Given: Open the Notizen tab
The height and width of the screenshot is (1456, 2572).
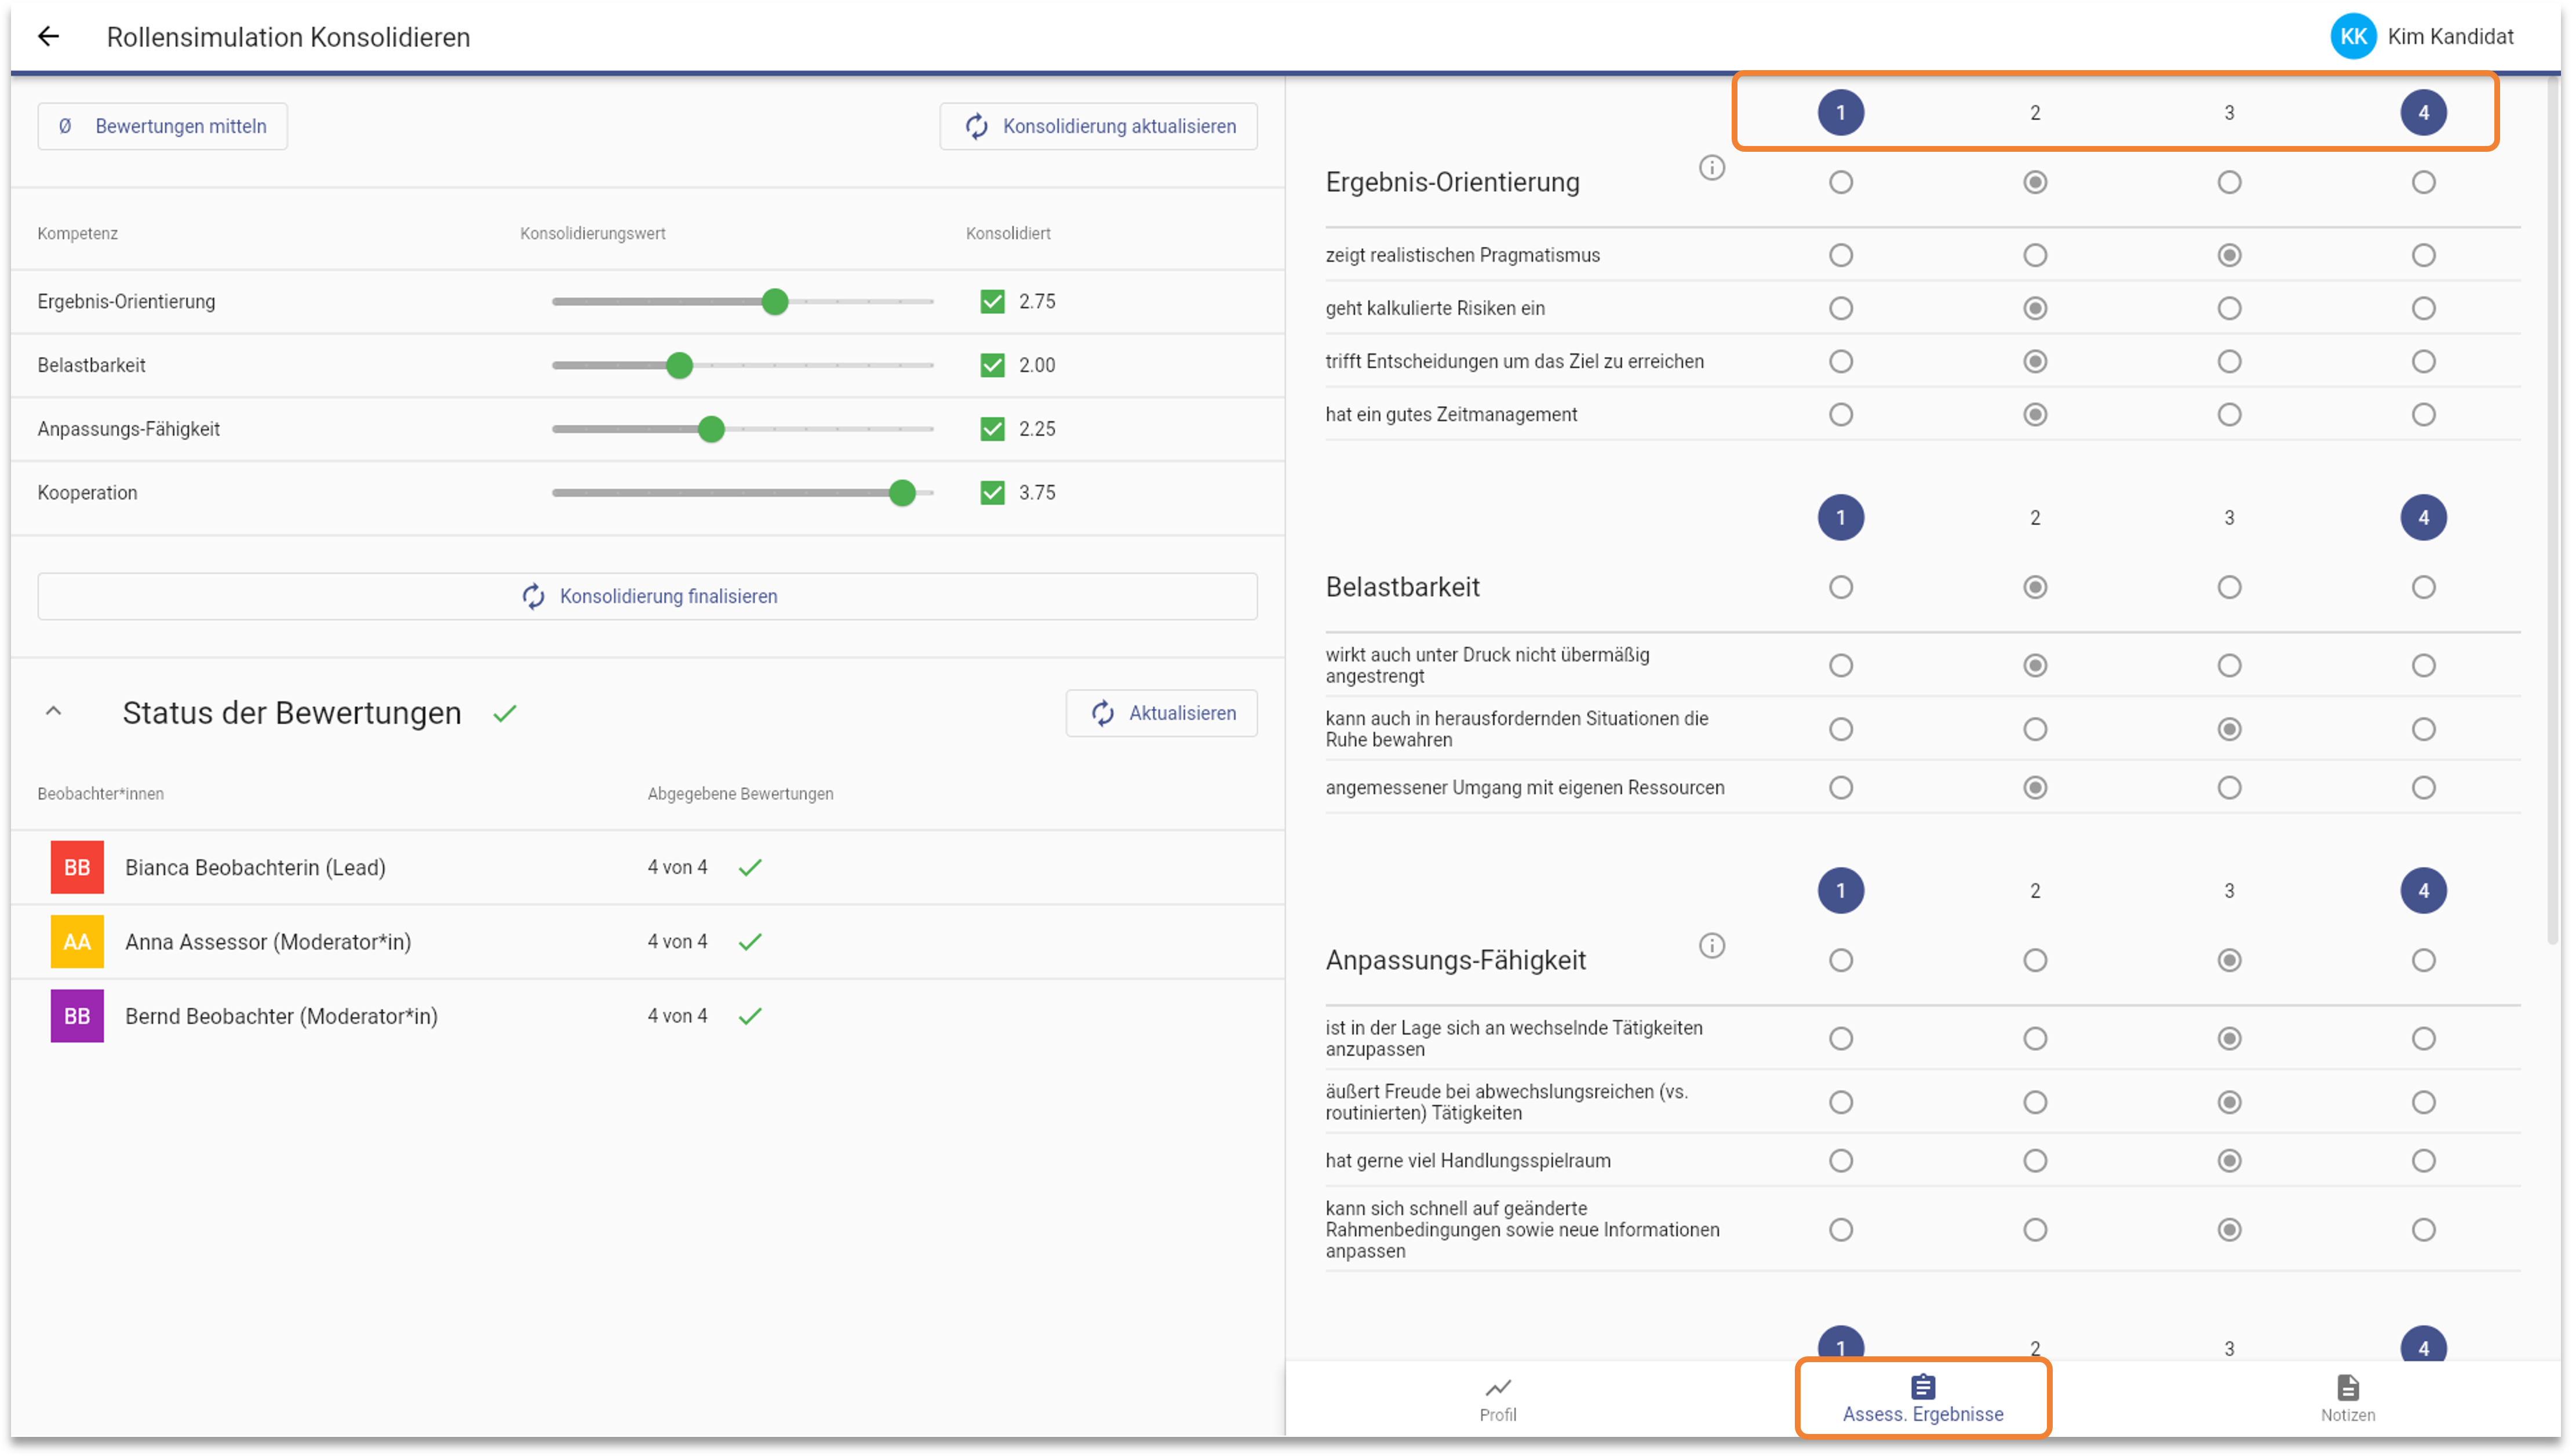Looking at the screenshot, I should point(2347,1399).
